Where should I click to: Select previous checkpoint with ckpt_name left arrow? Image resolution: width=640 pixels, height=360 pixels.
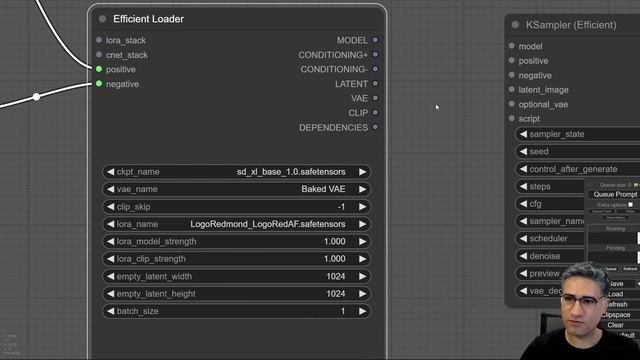[110, 172]
